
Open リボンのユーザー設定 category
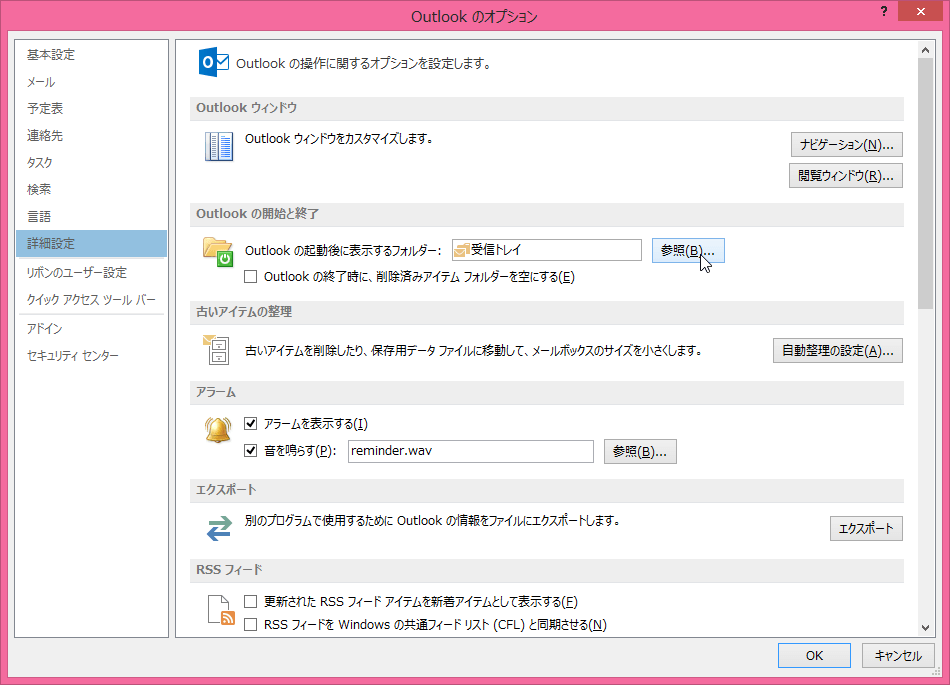pos(91,273)
